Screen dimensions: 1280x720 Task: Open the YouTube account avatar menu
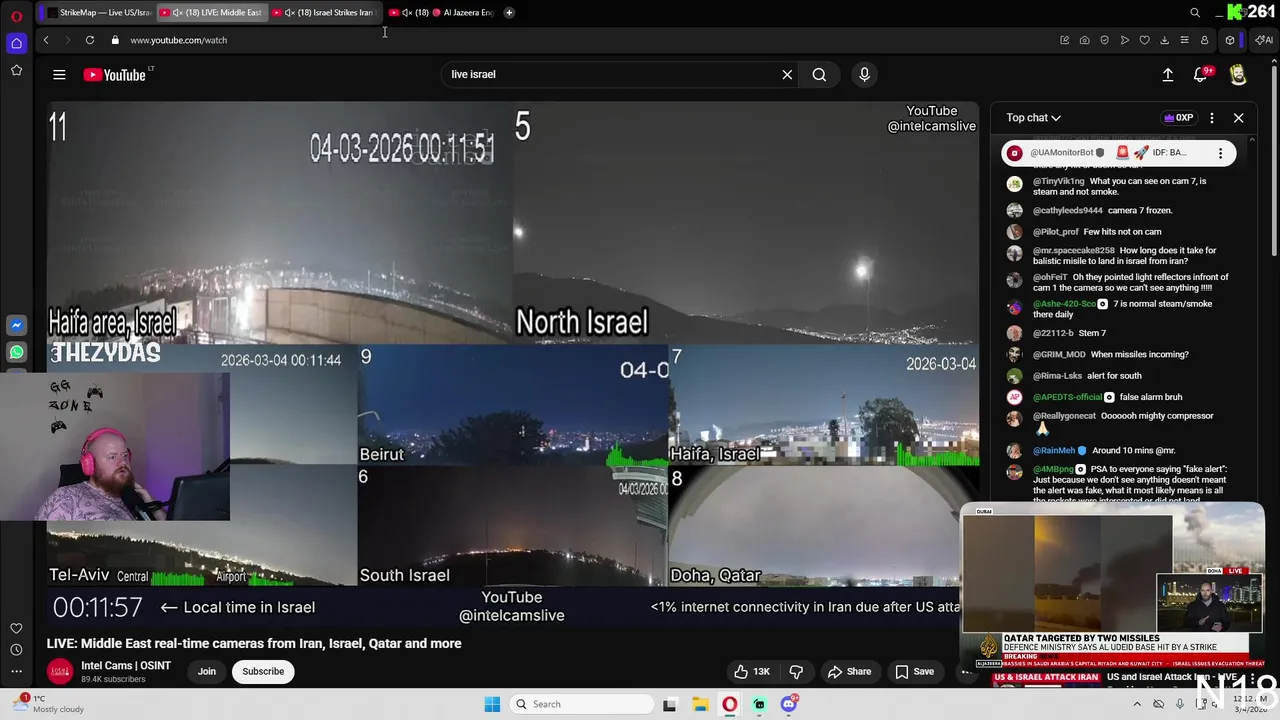(x=1238, y=74)
